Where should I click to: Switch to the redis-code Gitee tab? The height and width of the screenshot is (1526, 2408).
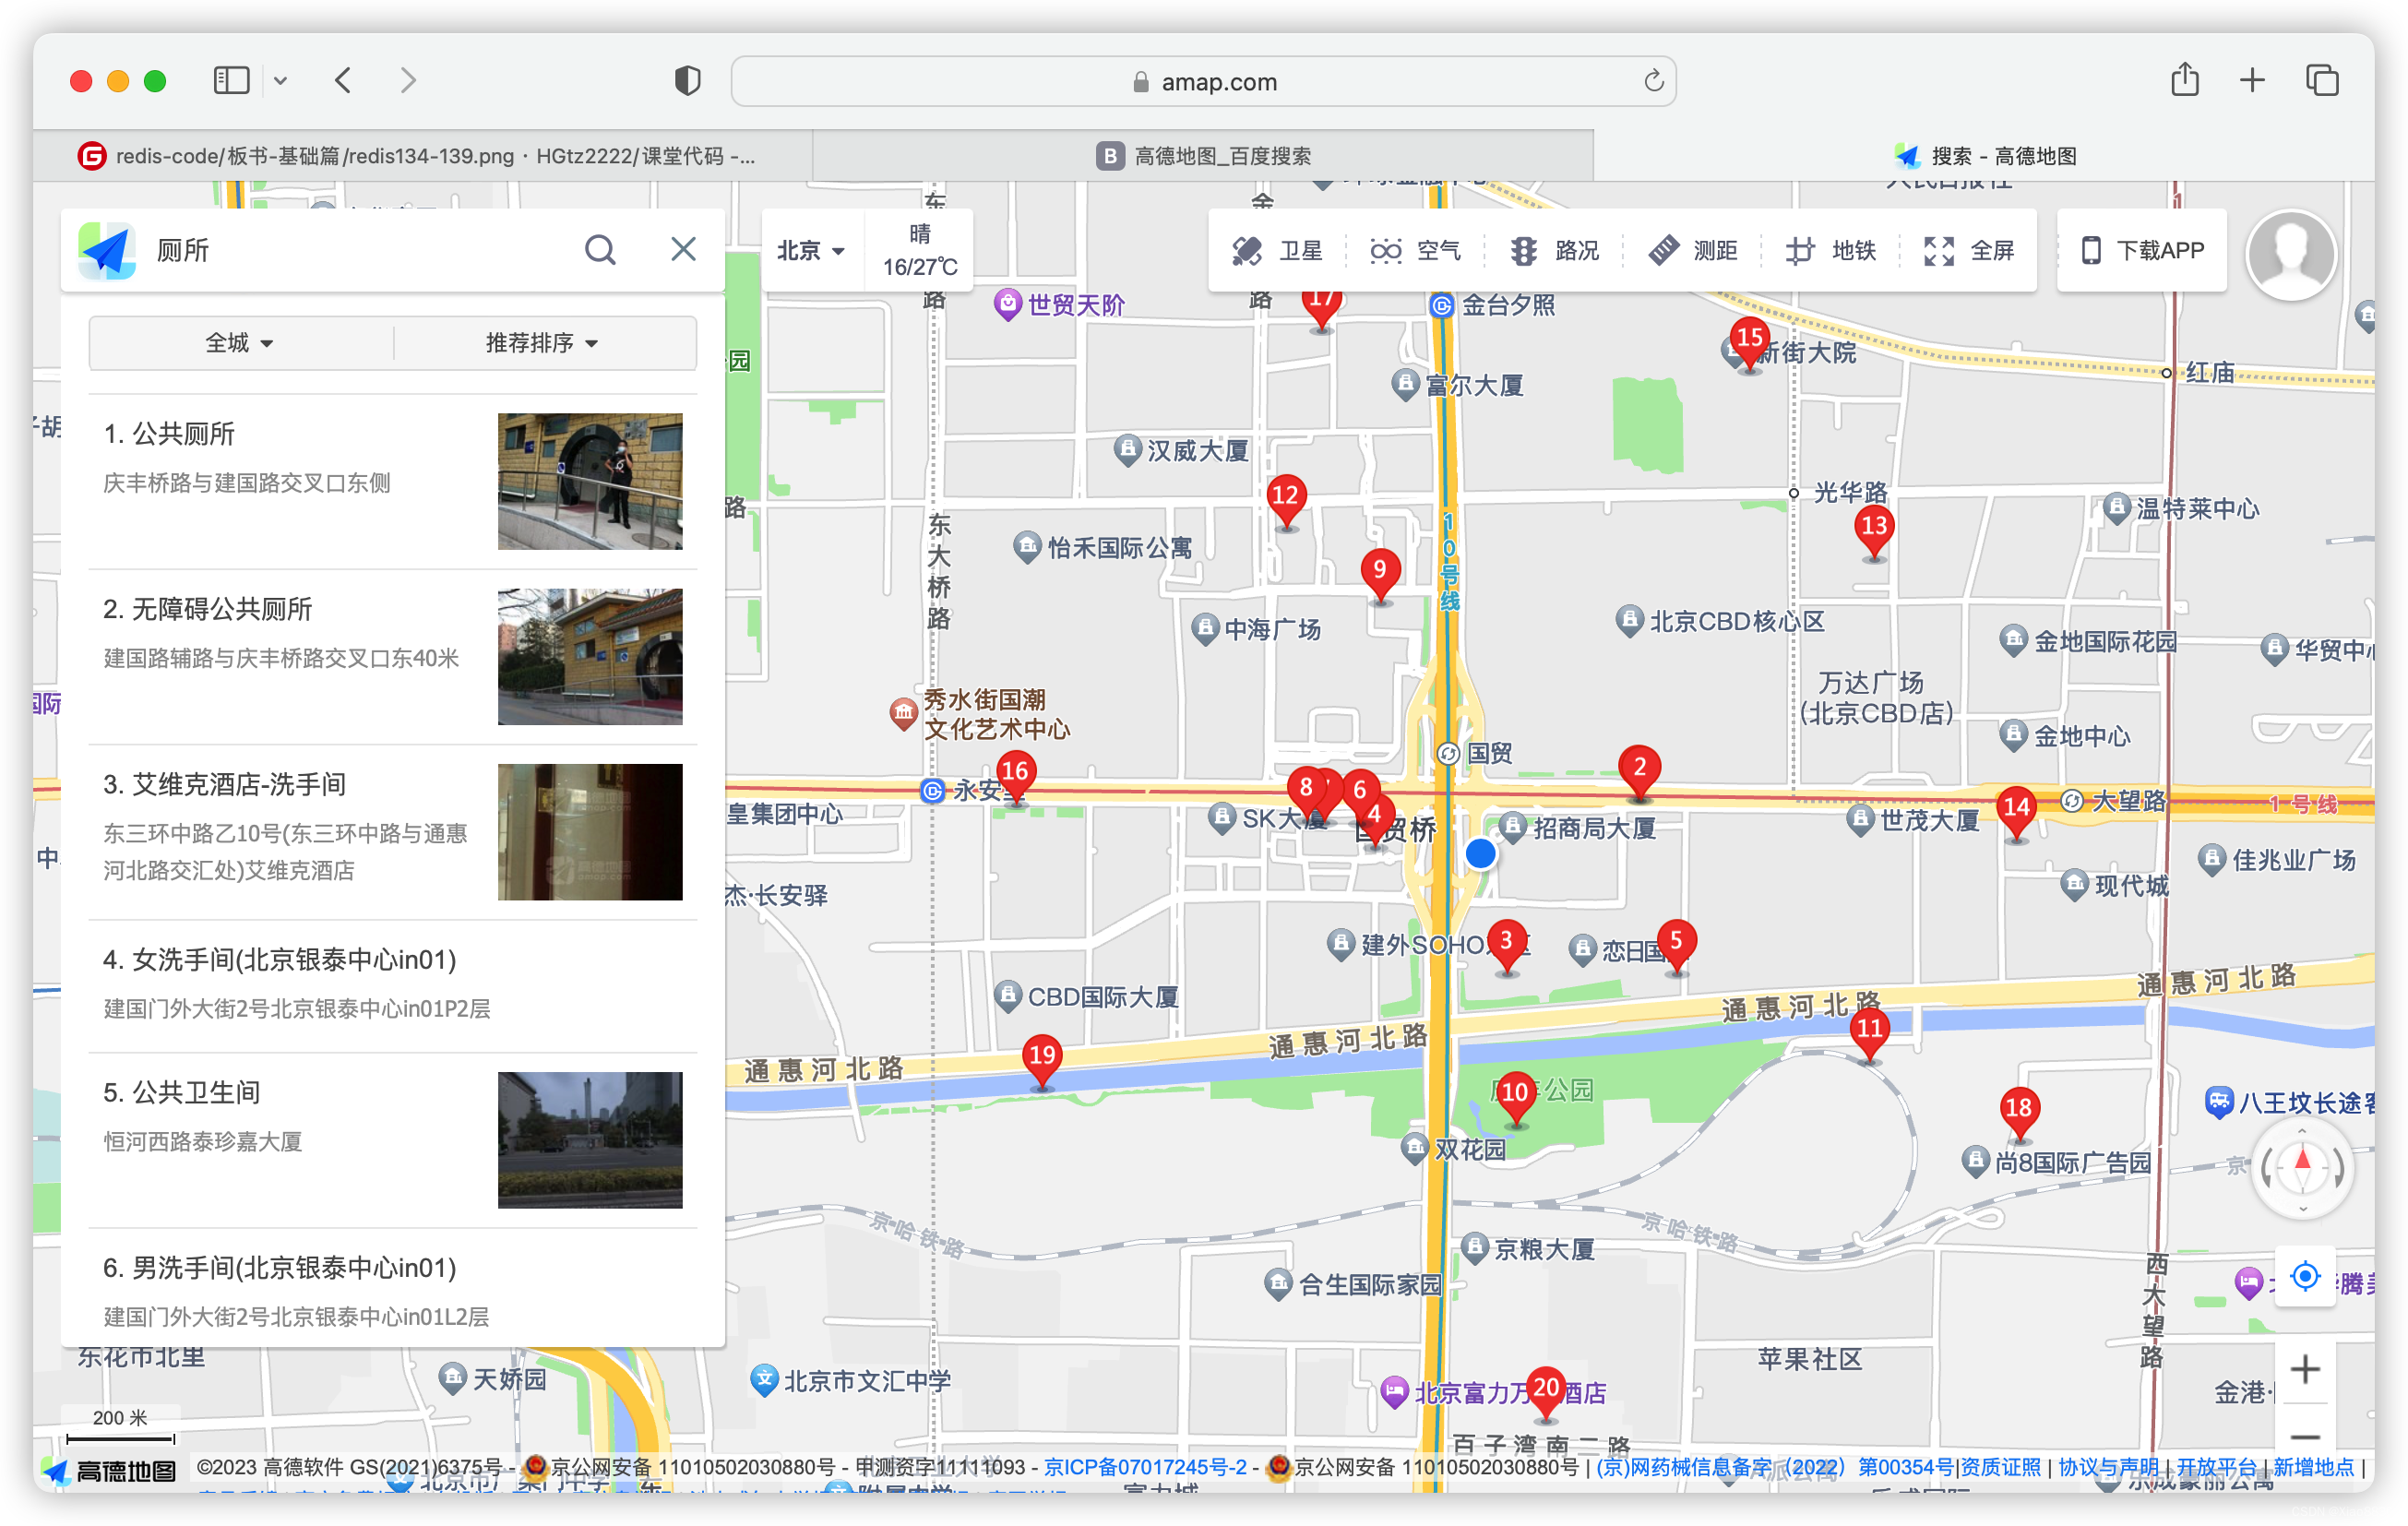423,156
